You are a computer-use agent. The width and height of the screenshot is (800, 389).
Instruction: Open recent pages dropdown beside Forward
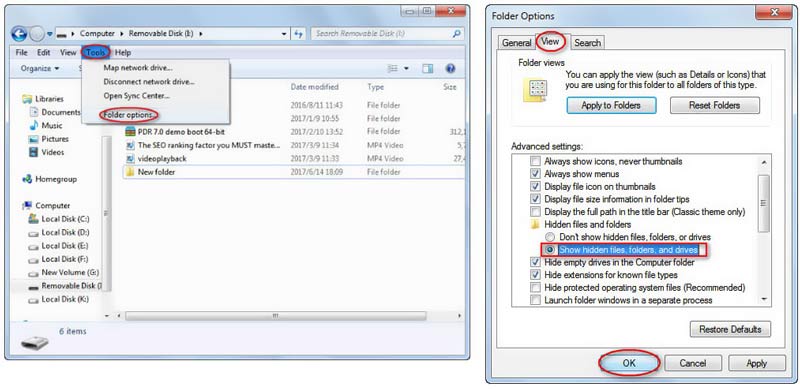point(50,34)
